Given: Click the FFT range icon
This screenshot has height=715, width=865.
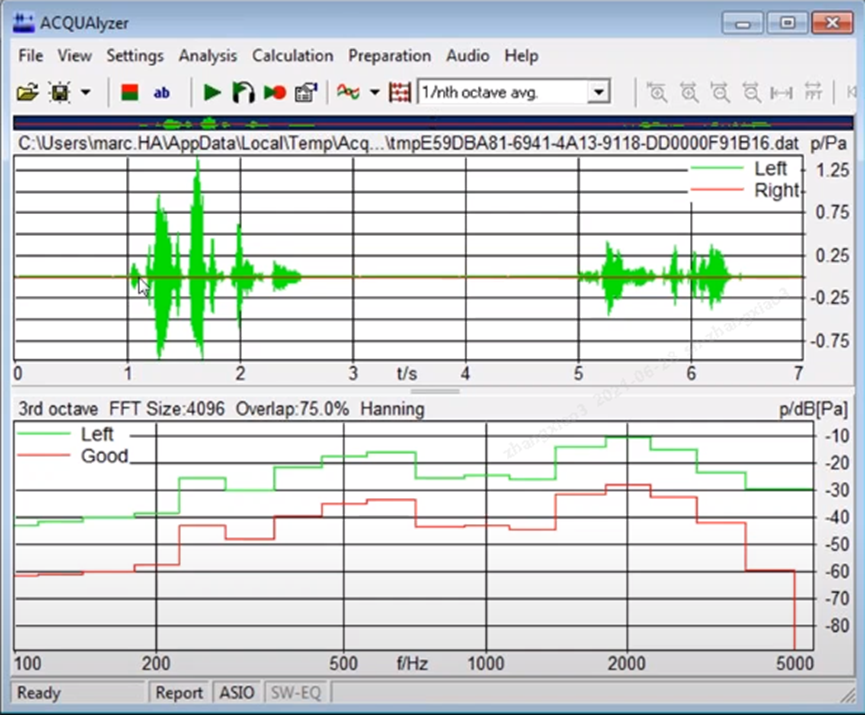Looking at the screenshot, I should 813,92.
